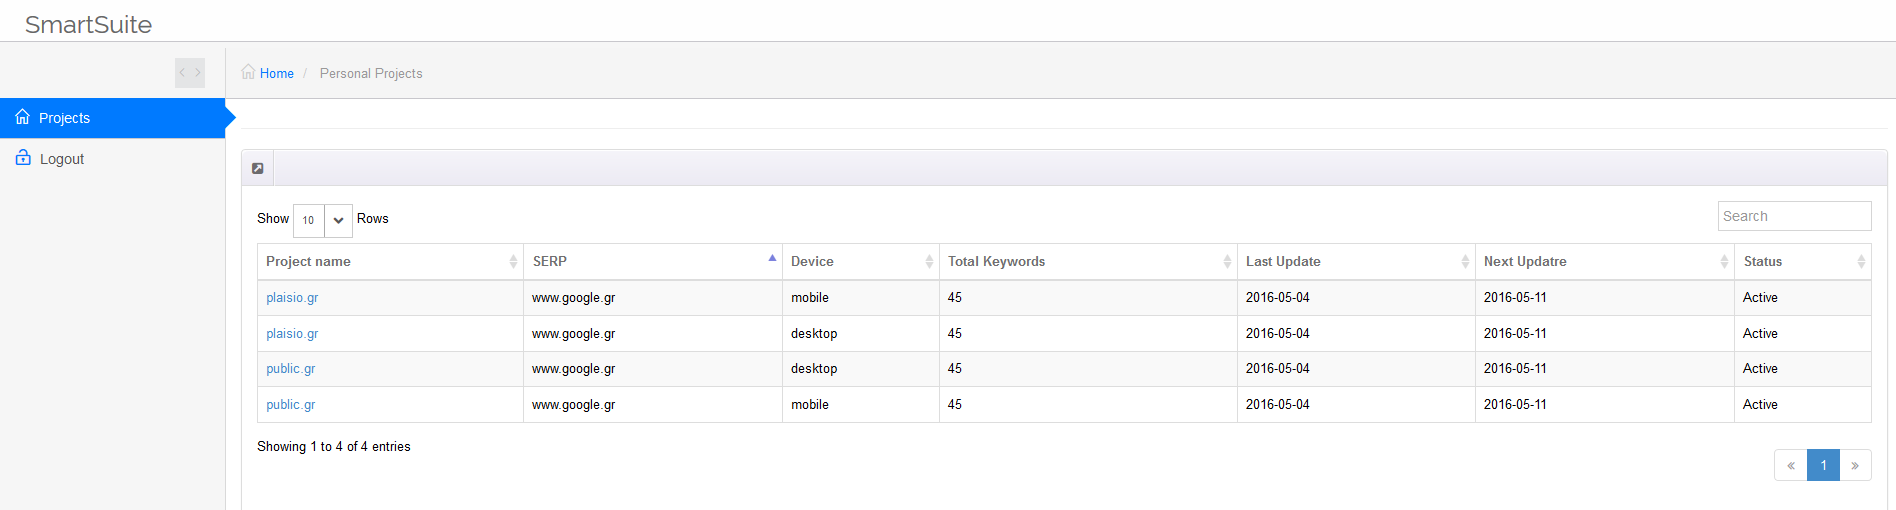The image size is (1896, 510).
Task: Click the Logout lock icon in sidebar
Action: pos(23,158)
